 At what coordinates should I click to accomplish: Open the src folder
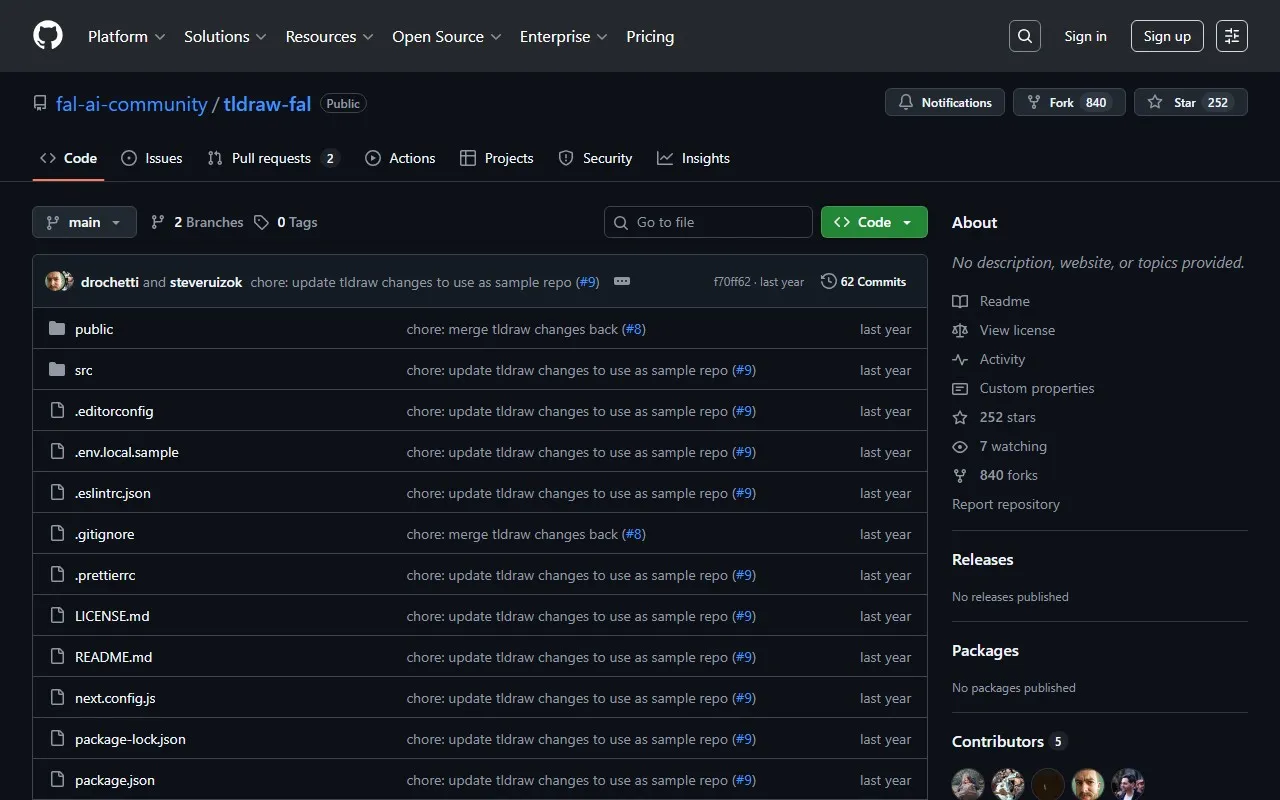pyautogui.click(x=84, y=370)
